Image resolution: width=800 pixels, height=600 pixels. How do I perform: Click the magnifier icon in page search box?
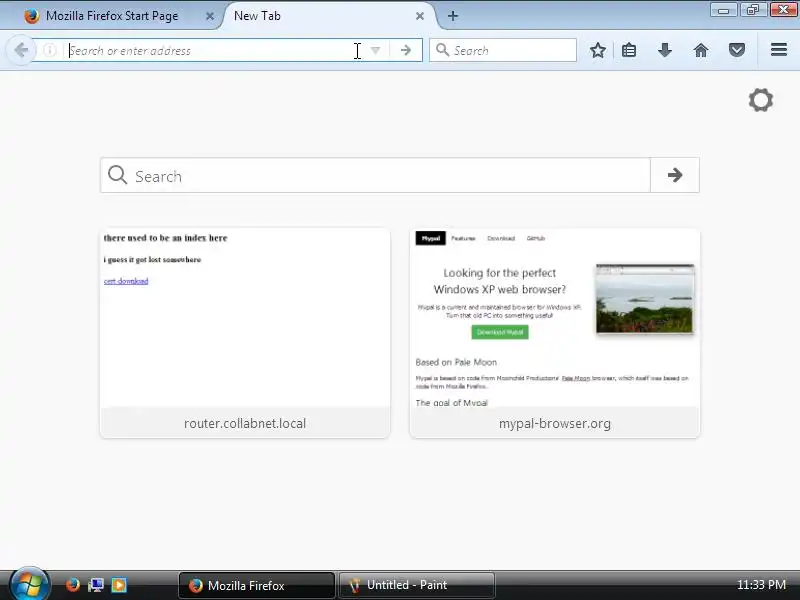(117, 174)
